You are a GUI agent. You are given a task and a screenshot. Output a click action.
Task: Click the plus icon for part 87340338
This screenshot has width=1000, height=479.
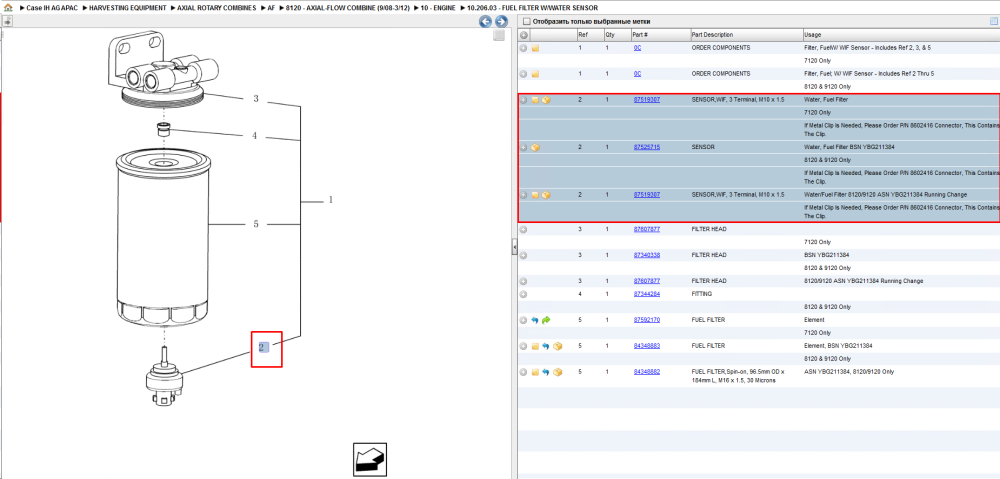pyautogui.click(x=524, y=255)
